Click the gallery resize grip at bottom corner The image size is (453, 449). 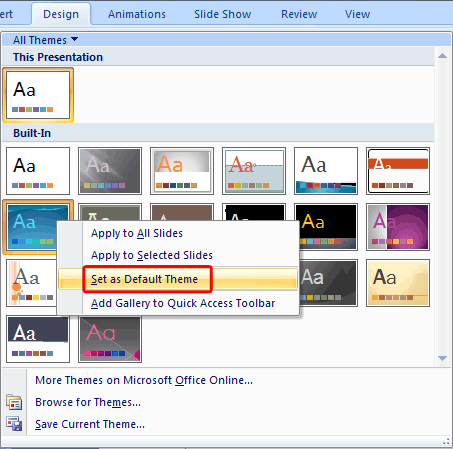(446, 441)
